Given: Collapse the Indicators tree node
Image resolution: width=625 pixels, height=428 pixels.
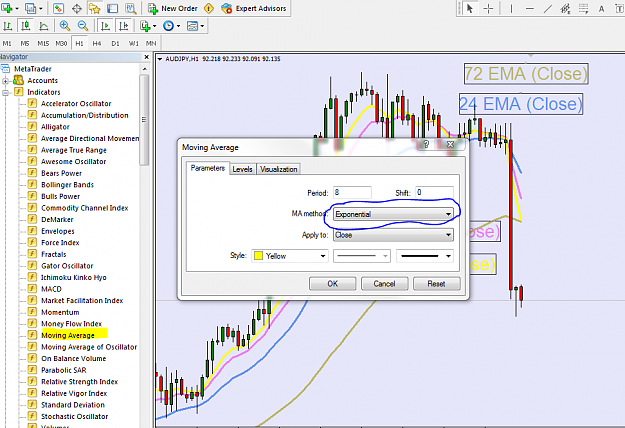Looking at the screenshot, I should coord(6,92).
